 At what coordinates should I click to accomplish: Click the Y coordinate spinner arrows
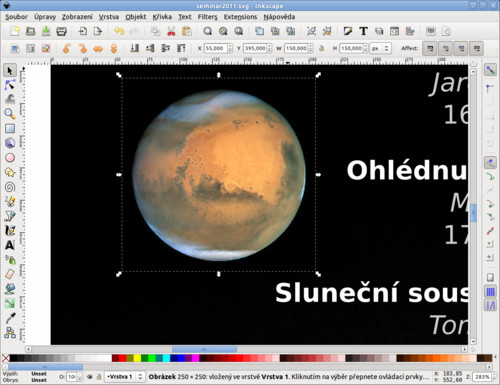point(270,49)
